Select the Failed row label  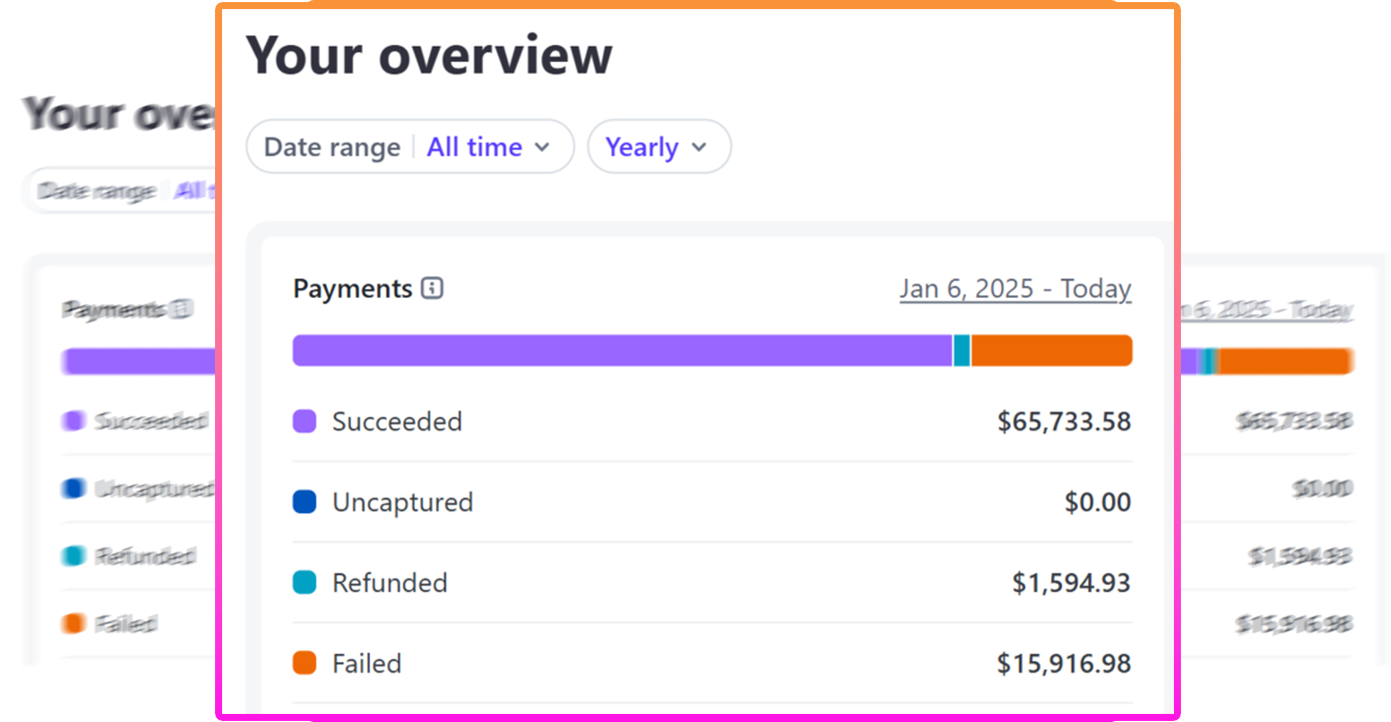(x=367, y=663)
